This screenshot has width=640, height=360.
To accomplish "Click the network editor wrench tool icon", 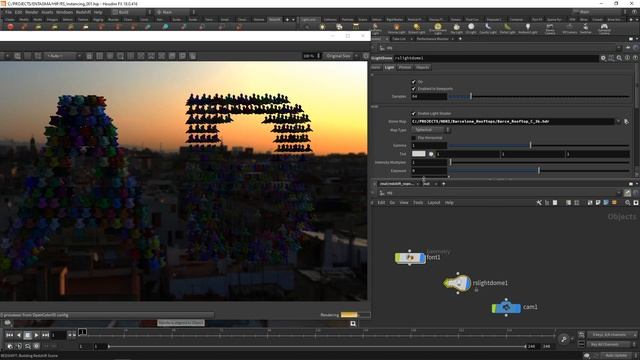I will tap(539, 202).
